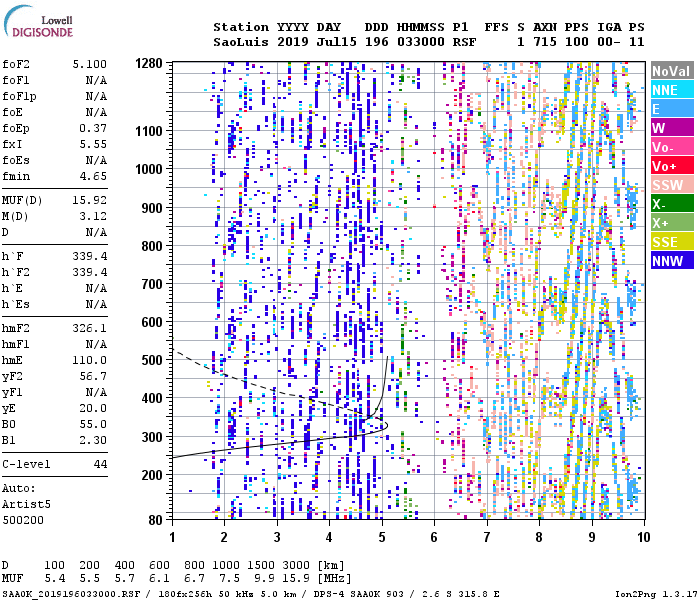Select the SSE yellow legend swatch

pyautogui.click(x=672, y=242)
